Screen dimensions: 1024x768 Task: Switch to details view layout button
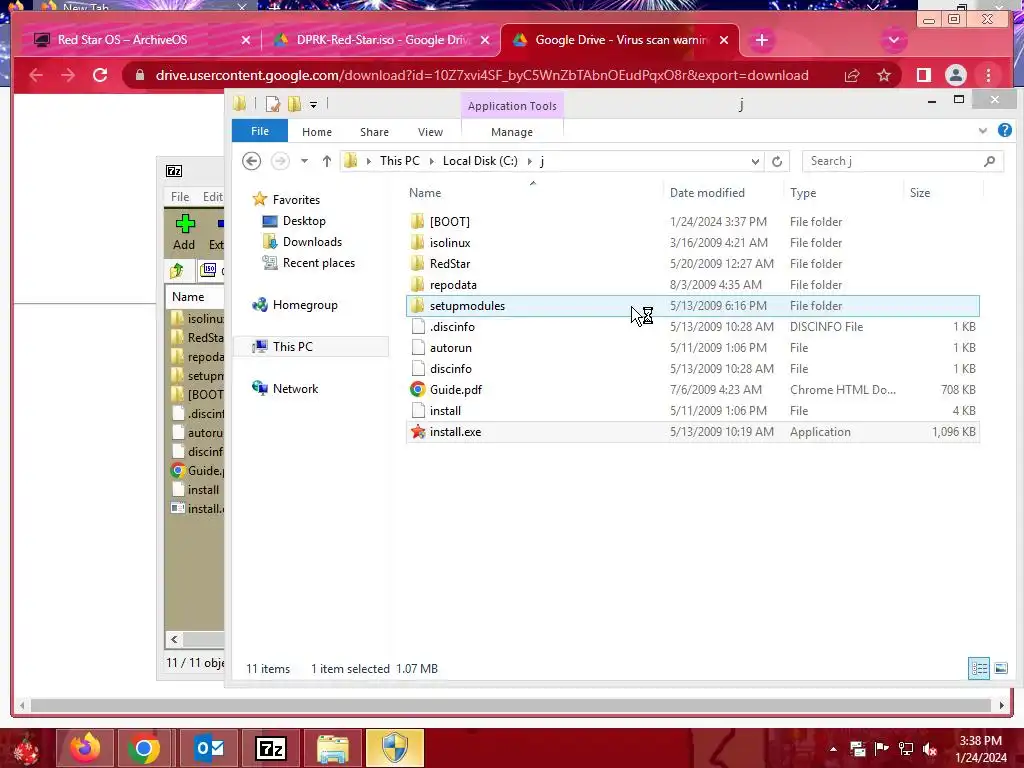978,668
